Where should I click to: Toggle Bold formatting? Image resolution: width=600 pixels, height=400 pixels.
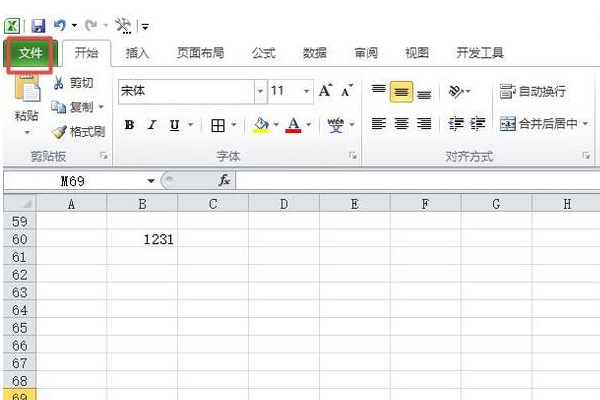click(129, 125)
